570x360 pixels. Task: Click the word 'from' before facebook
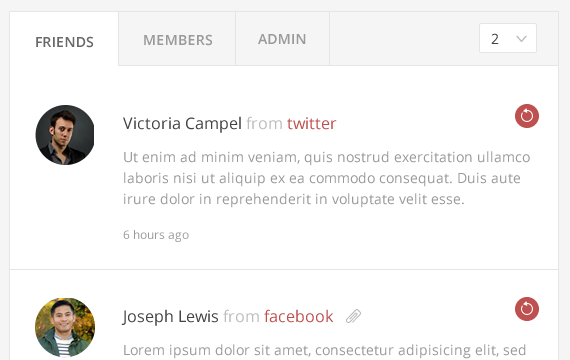241,316
